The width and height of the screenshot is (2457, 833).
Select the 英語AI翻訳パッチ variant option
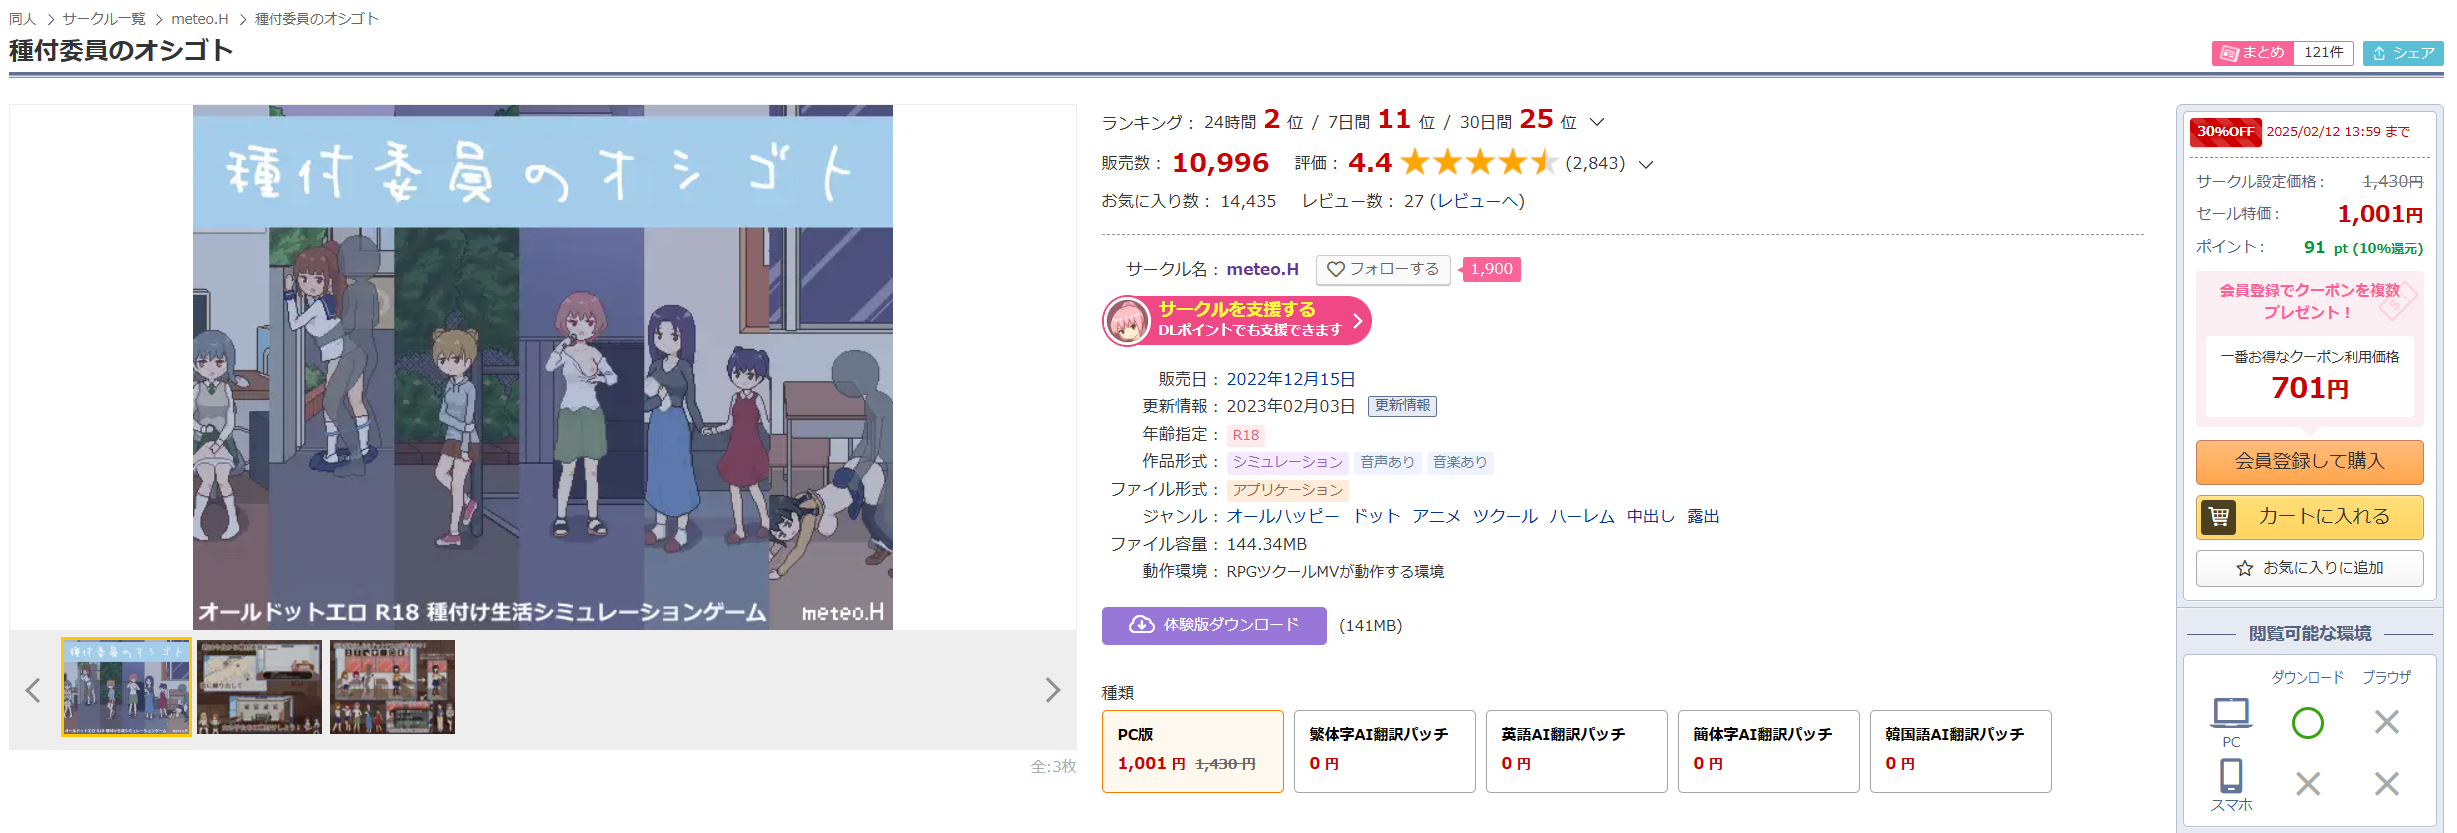point(1577,751)
